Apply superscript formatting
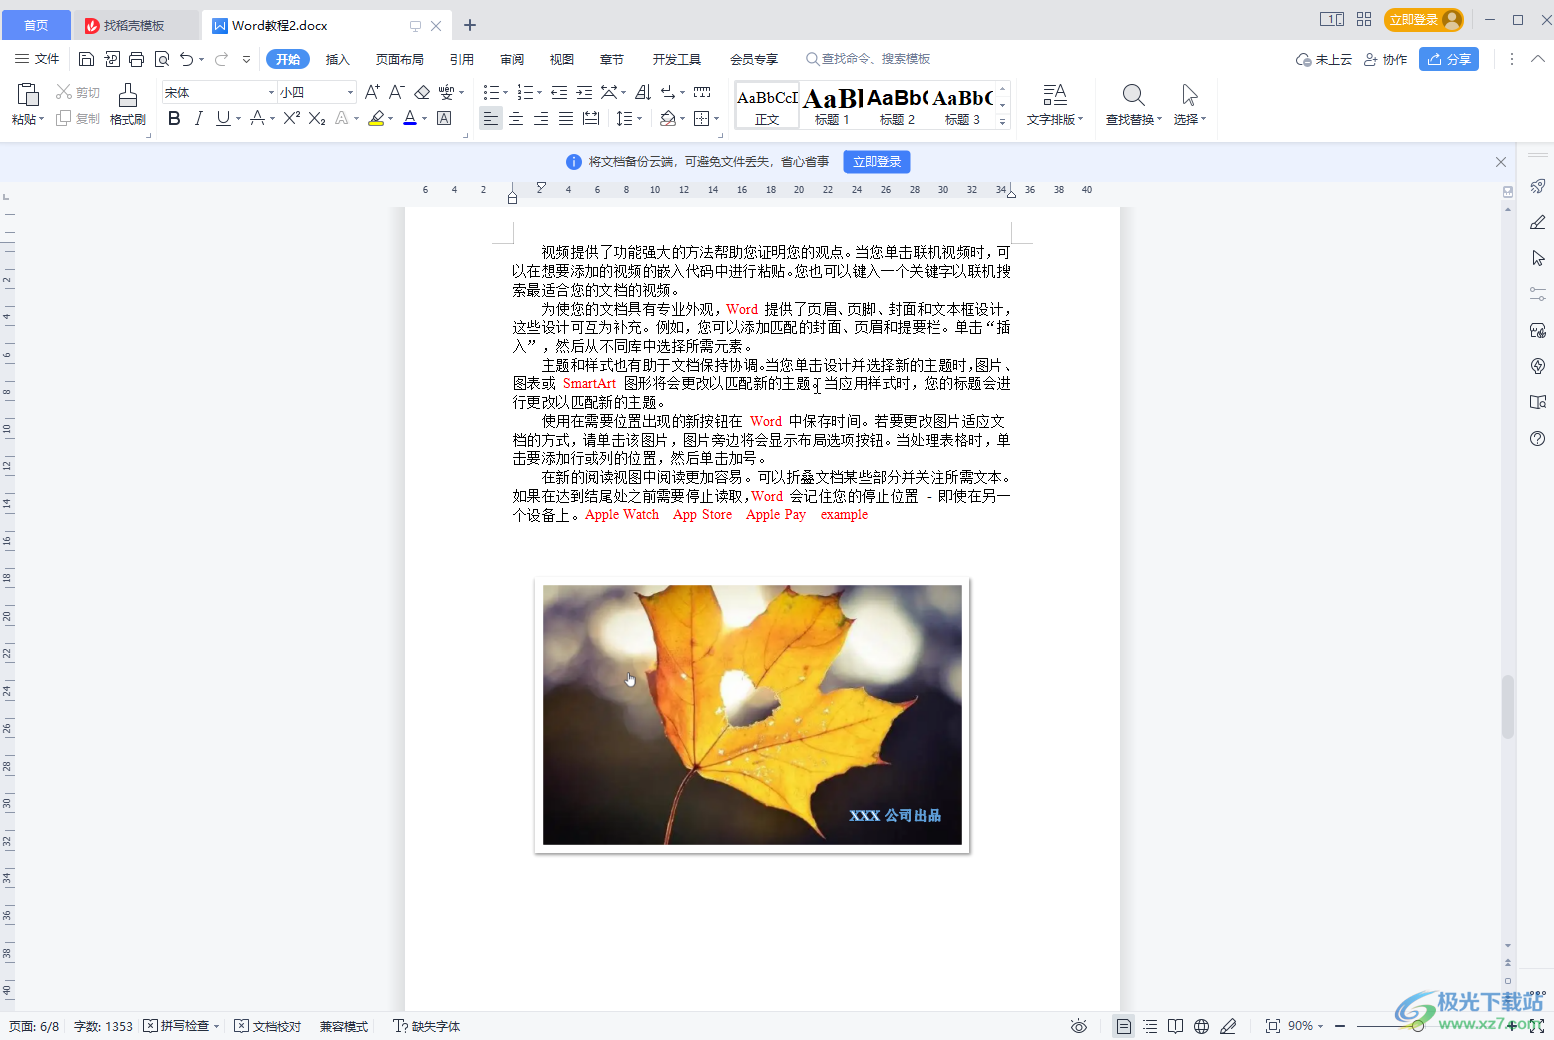The width and height of the screenshot is (1554, 1040). (x=291, y=118)
